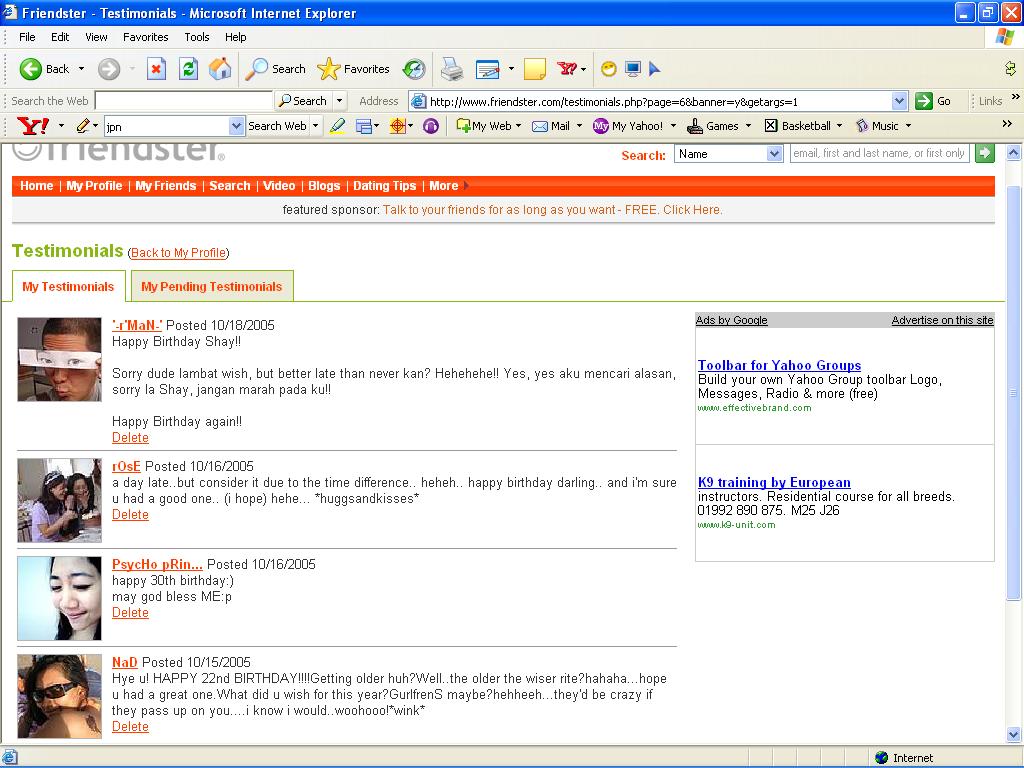Open the Search the Web button dropdown arrow
The image size is (1024, 768).
339,101
